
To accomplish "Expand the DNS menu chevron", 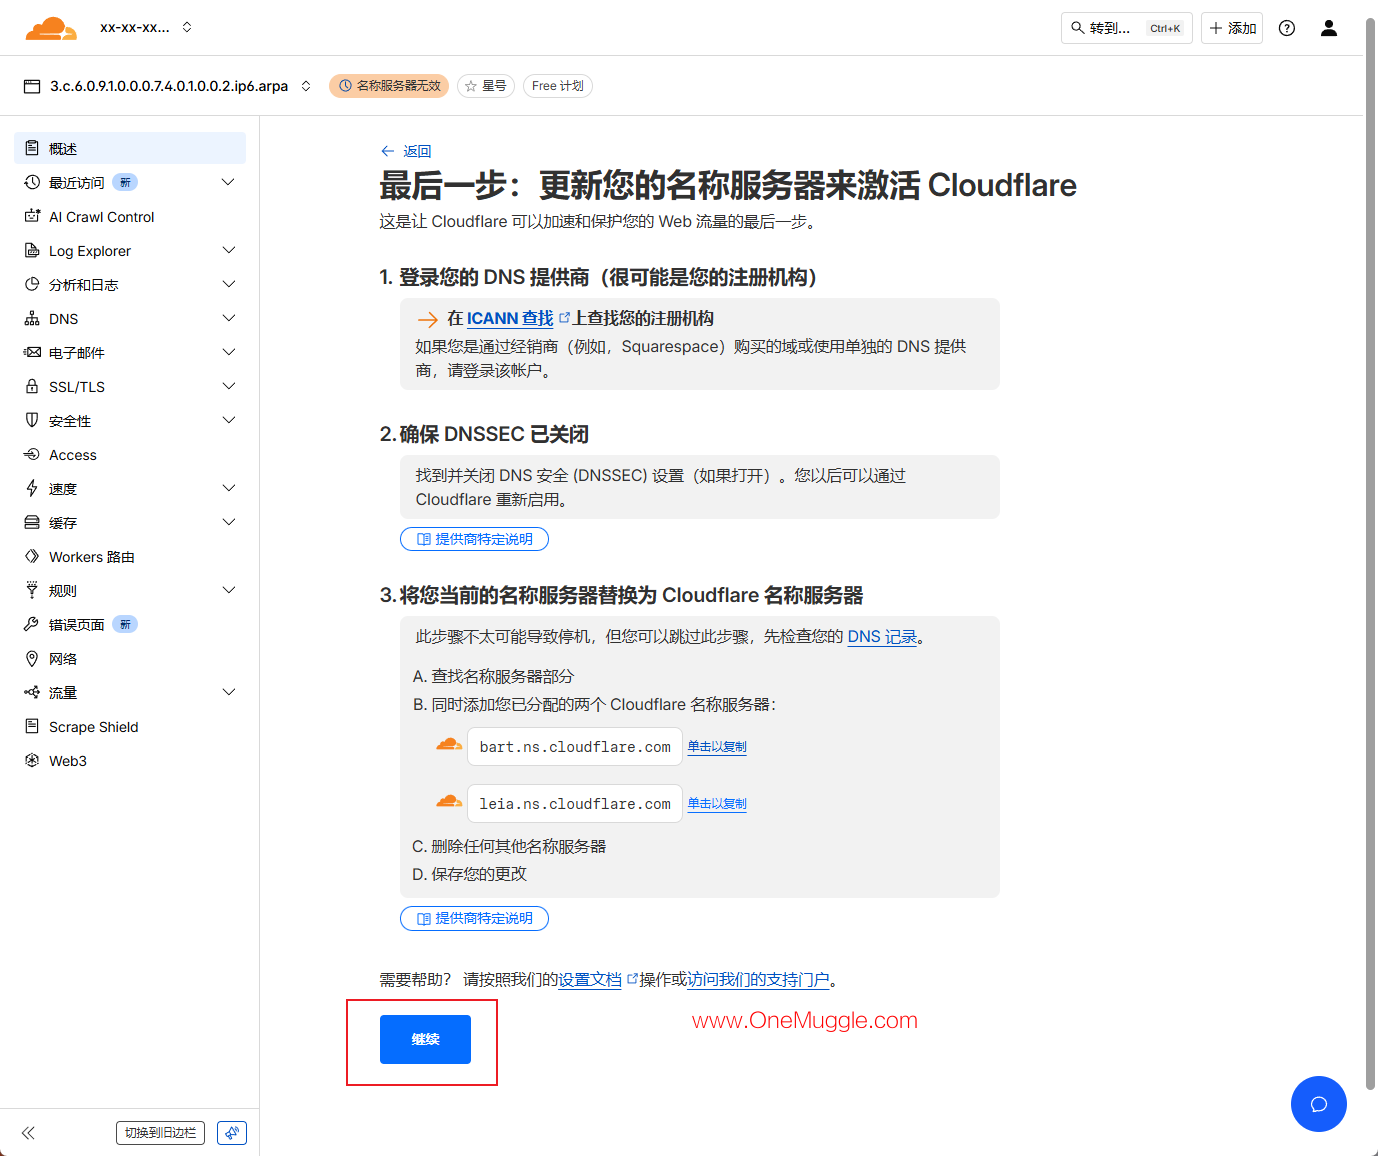I will (229, 318).
